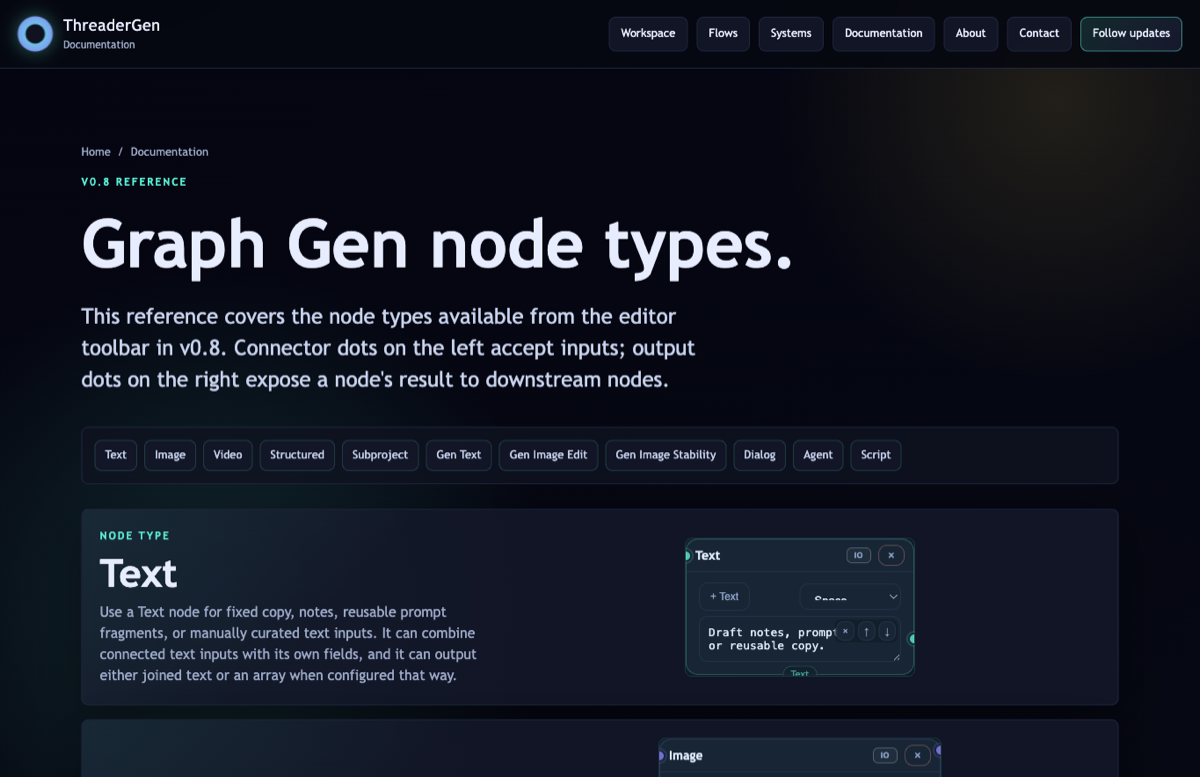Toggle IO on the Image node
The height and width of the screenshot is (777, 1200).
click(x=885, y=755)
